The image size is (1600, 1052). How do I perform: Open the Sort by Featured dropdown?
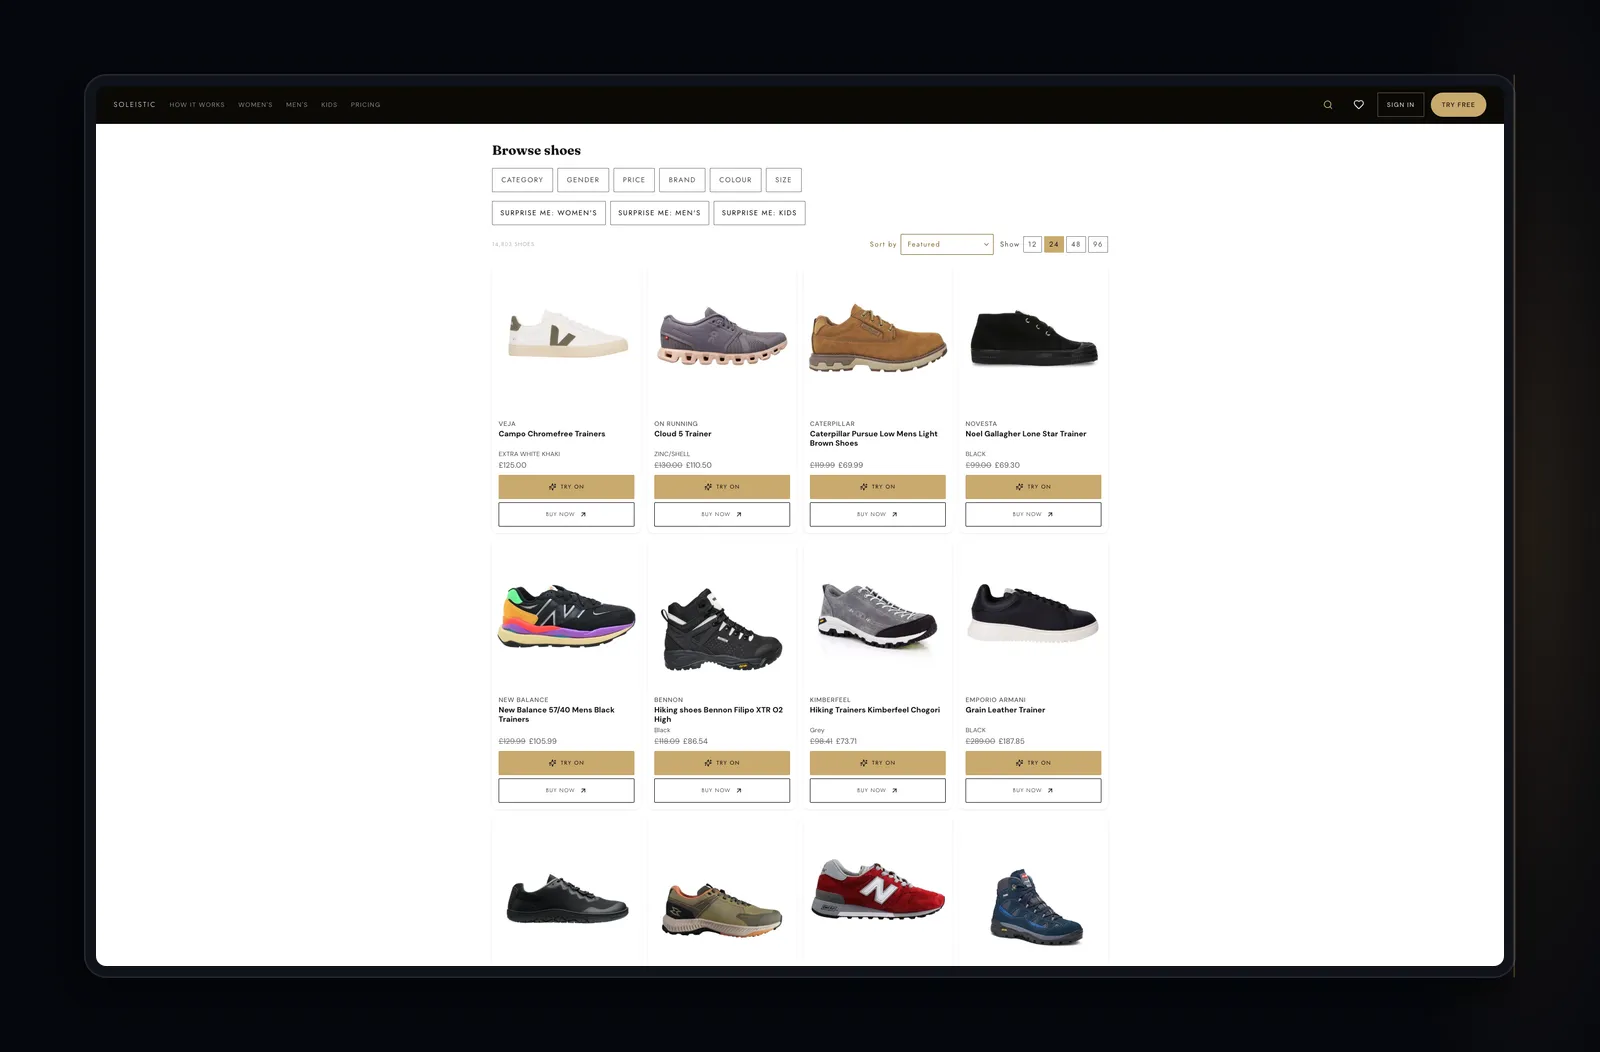pos(946,244)
